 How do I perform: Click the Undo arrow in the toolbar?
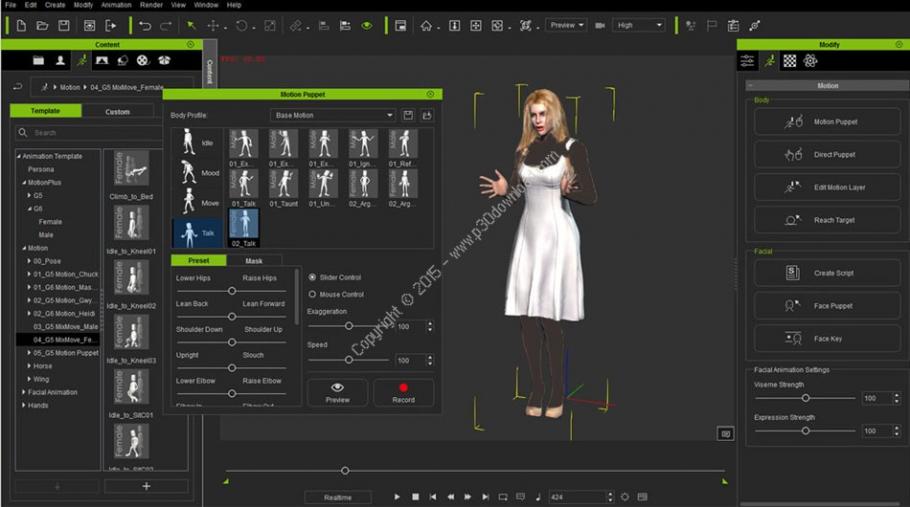pyautogui.click(x=145, y=25)
